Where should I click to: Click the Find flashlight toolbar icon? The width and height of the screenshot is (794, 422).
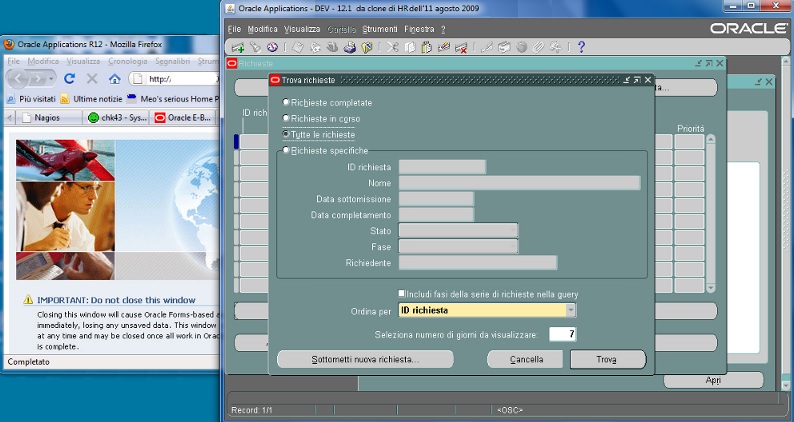click(x=255, y=47)
